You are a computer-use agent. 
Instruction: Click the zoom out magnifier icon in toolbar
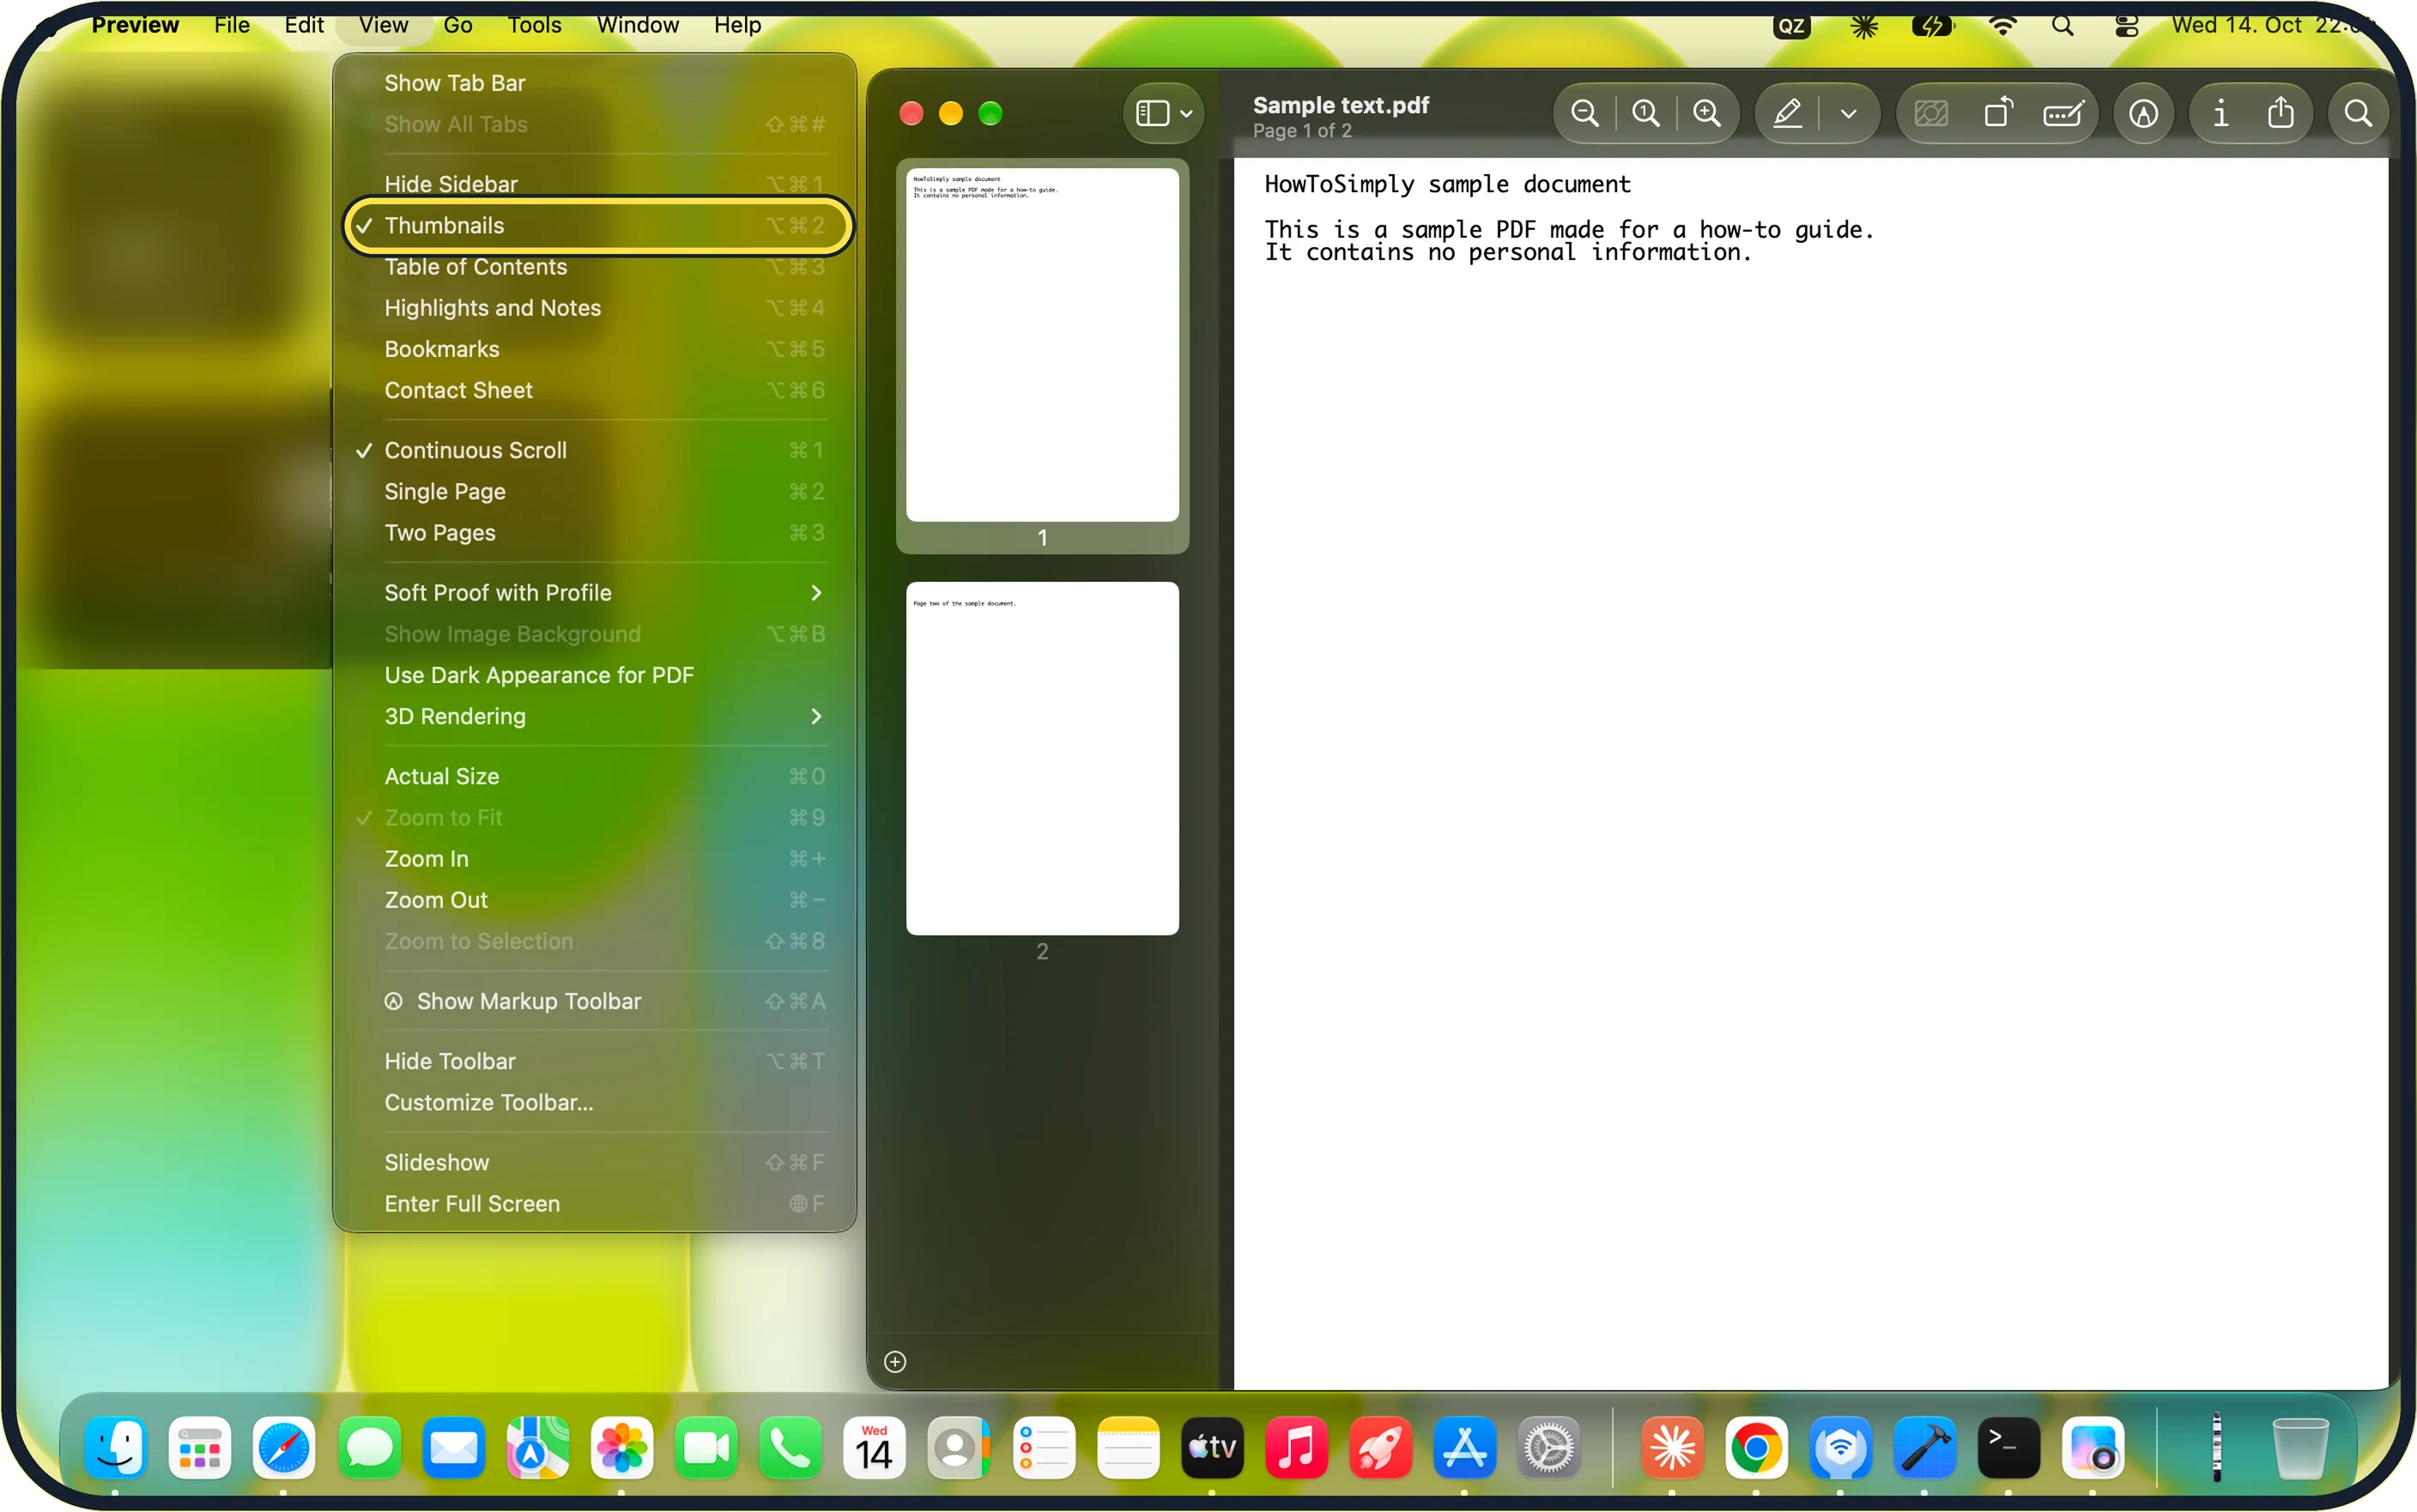[x=1585, y=113]
